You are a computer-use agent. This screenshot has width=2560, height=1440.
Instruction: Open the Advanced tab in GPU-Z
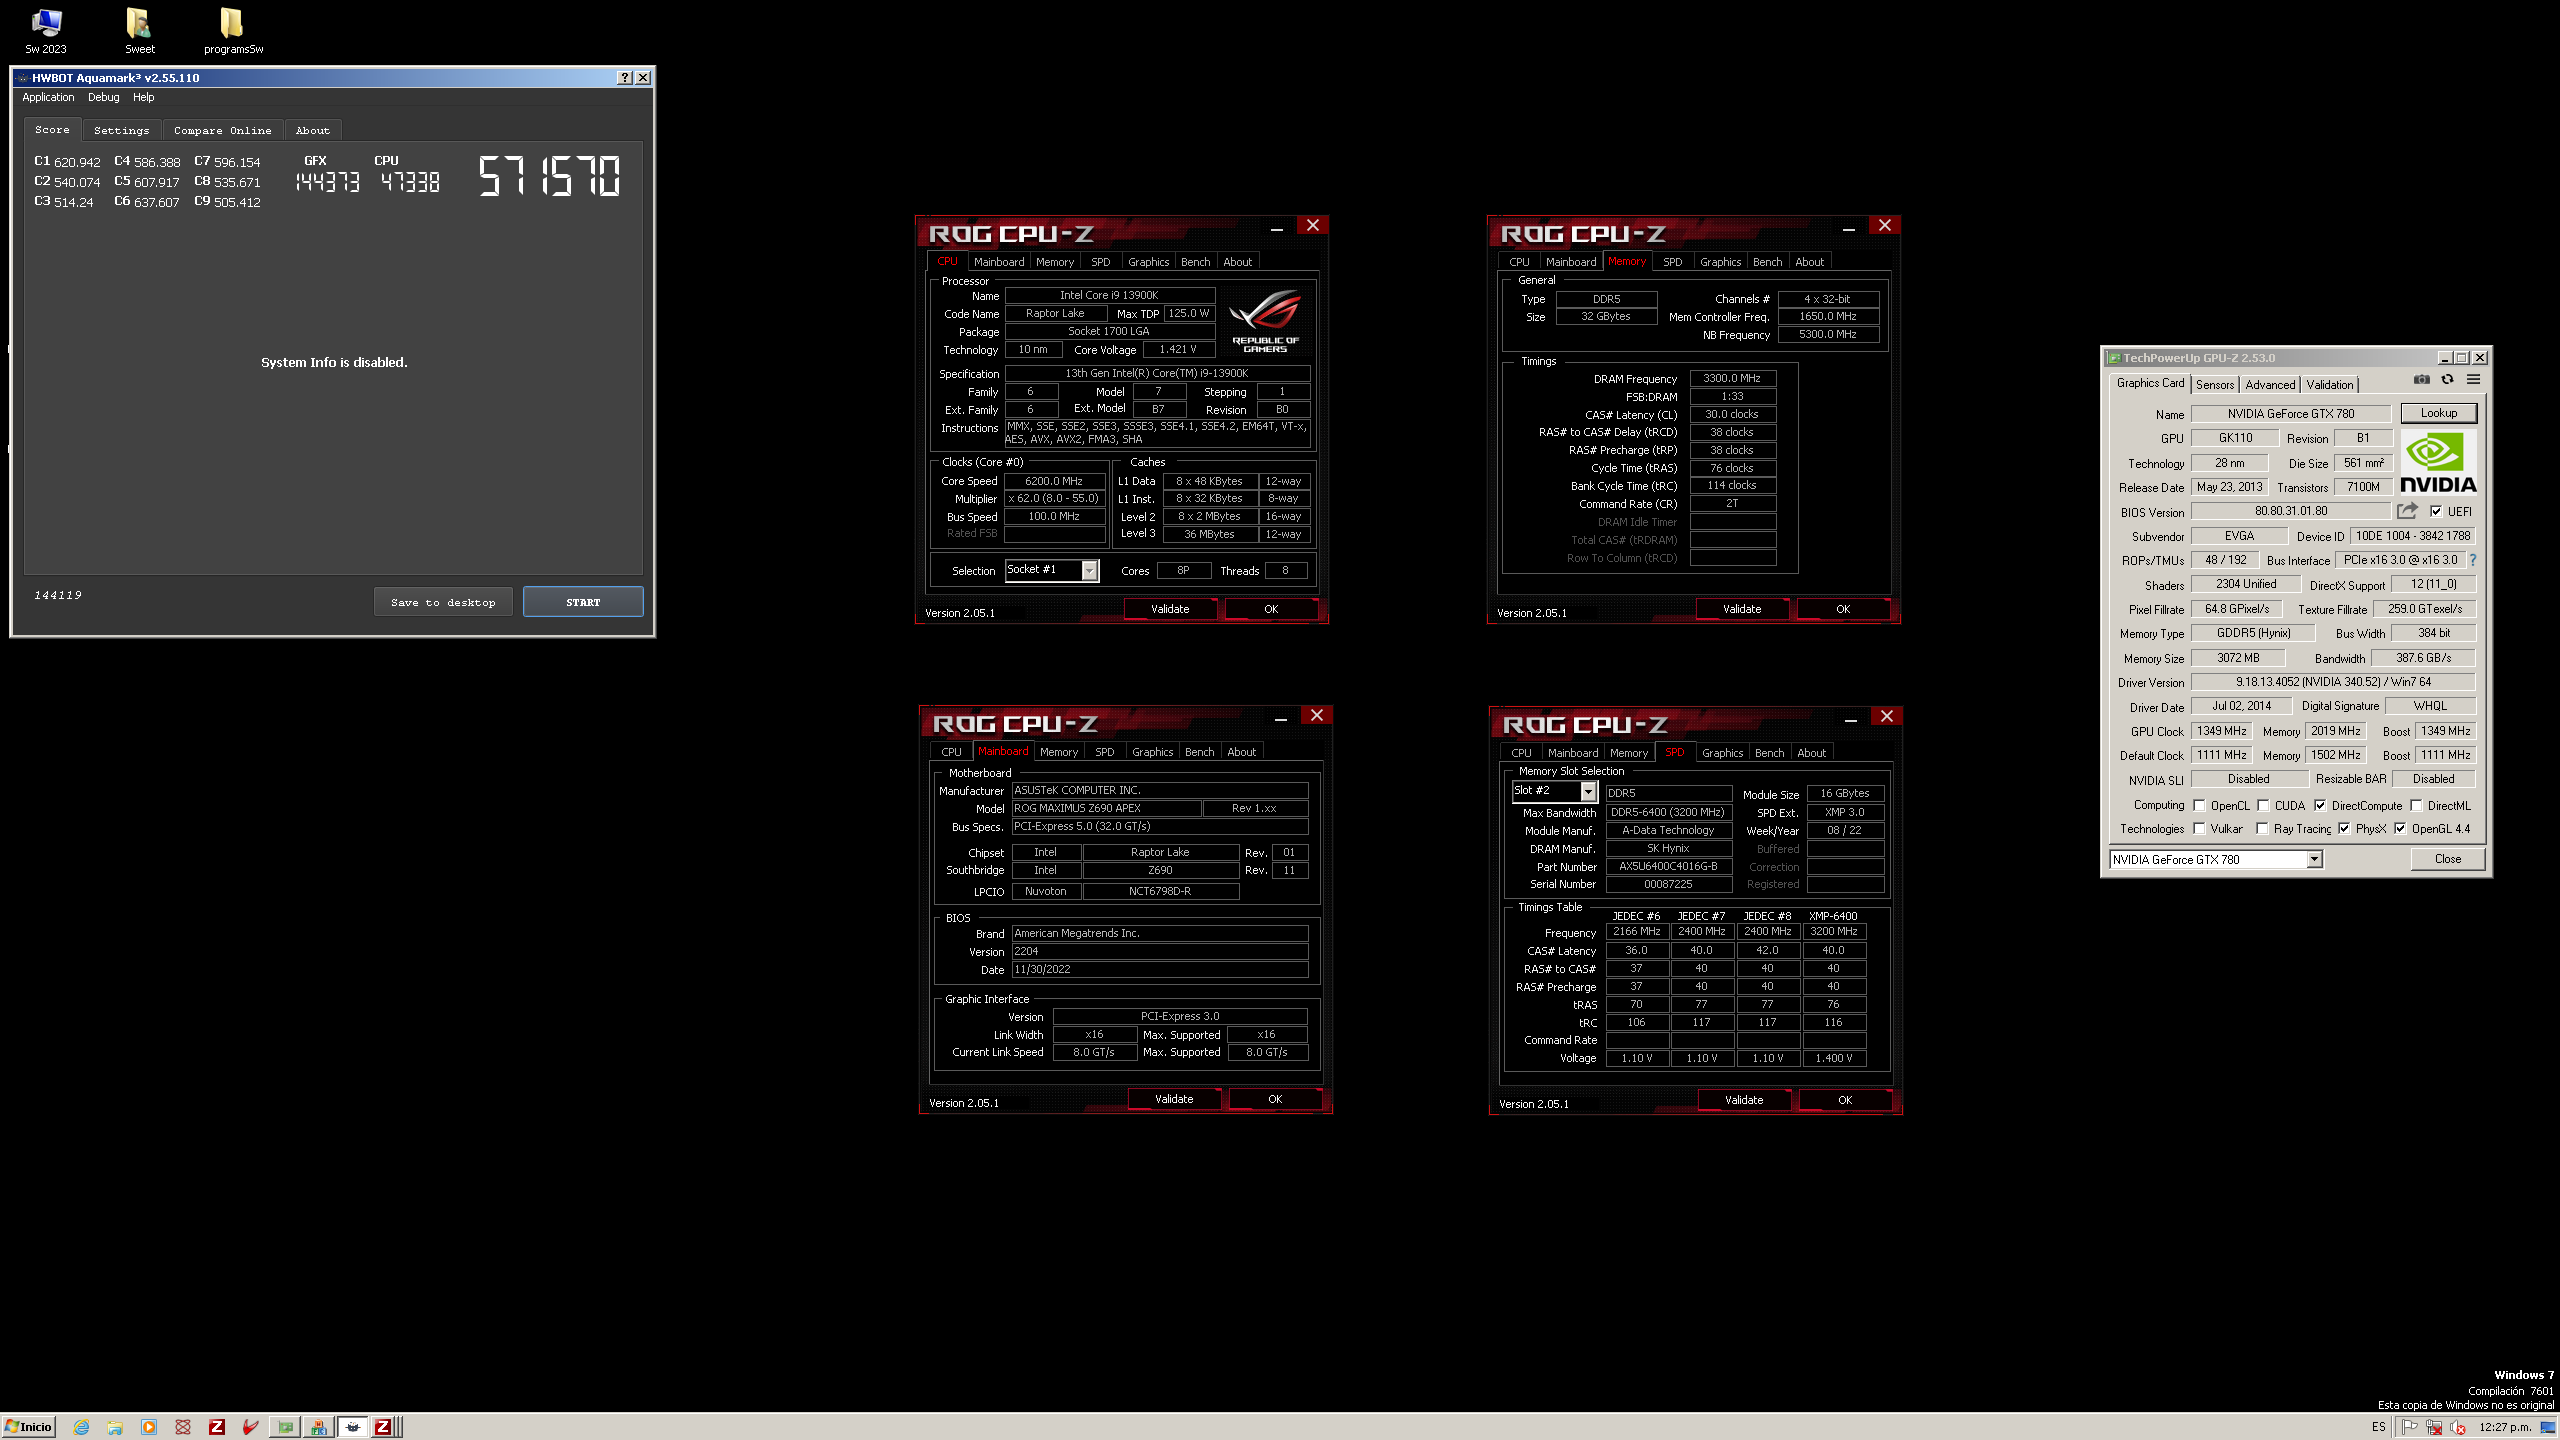click(2270, 385)
